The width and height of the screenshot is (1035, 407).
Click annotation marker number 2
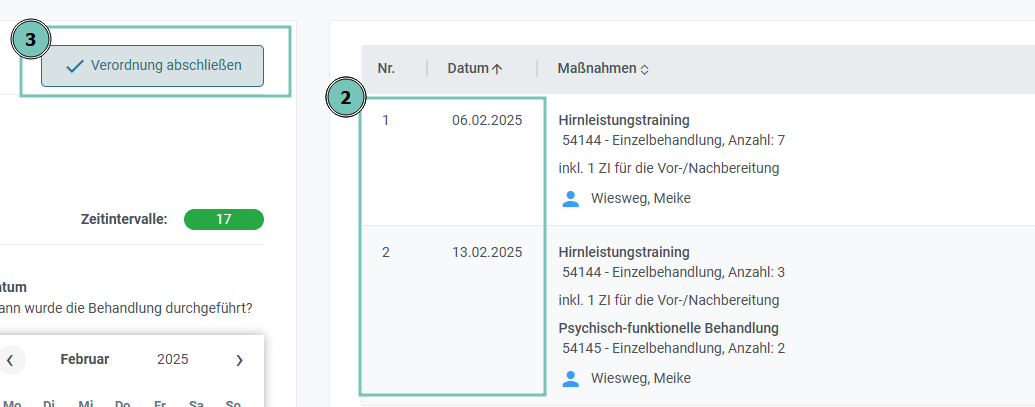[345, 98]
